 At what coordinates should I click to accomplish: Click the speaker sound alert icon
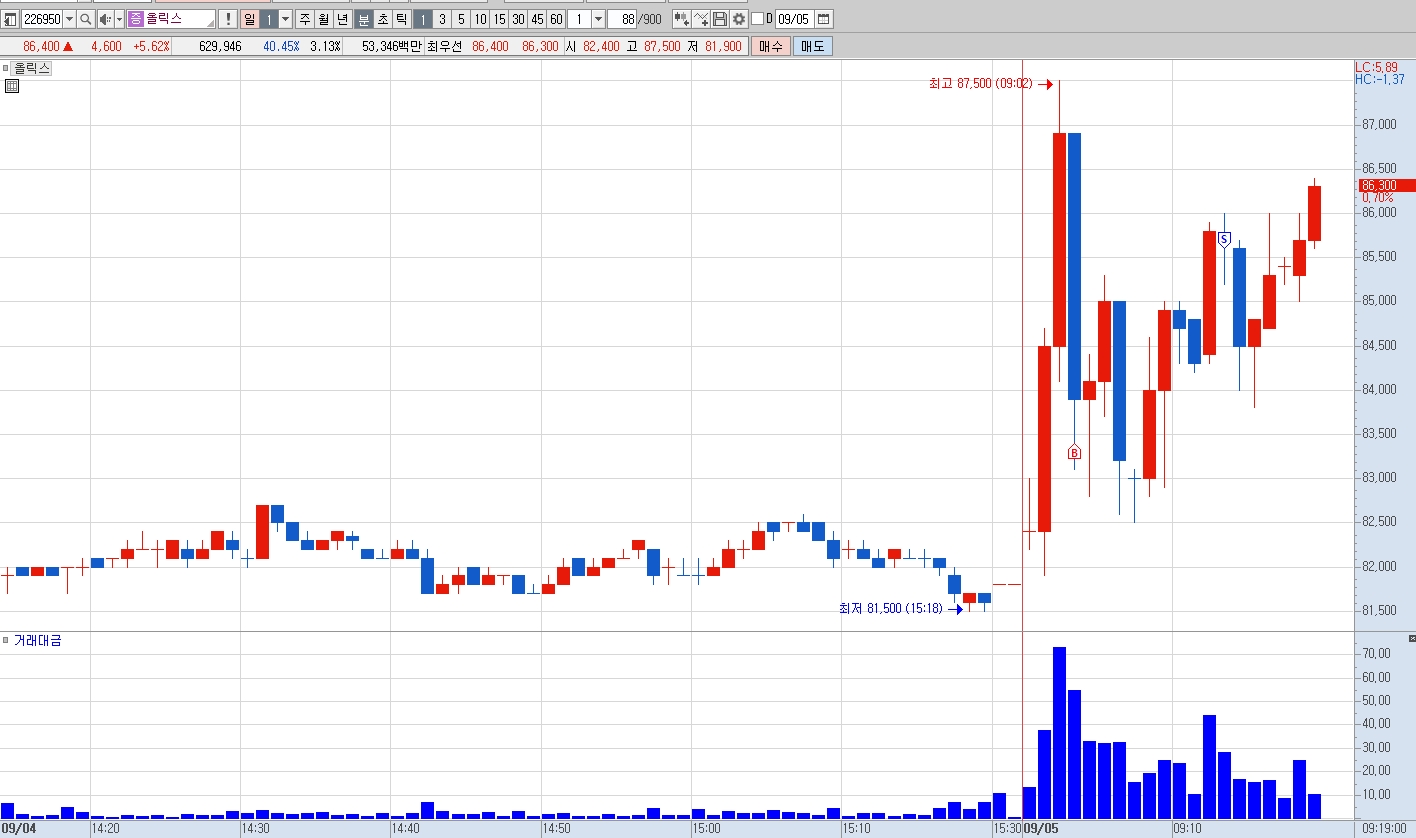pos(105,19)
